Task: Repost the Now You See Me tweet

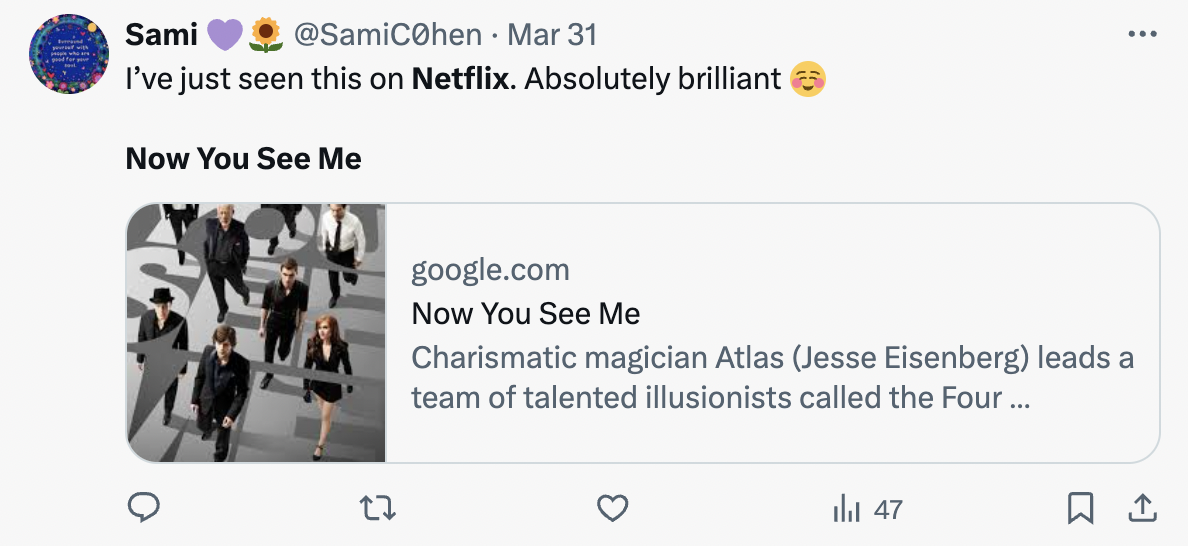Action: (379, 509)
